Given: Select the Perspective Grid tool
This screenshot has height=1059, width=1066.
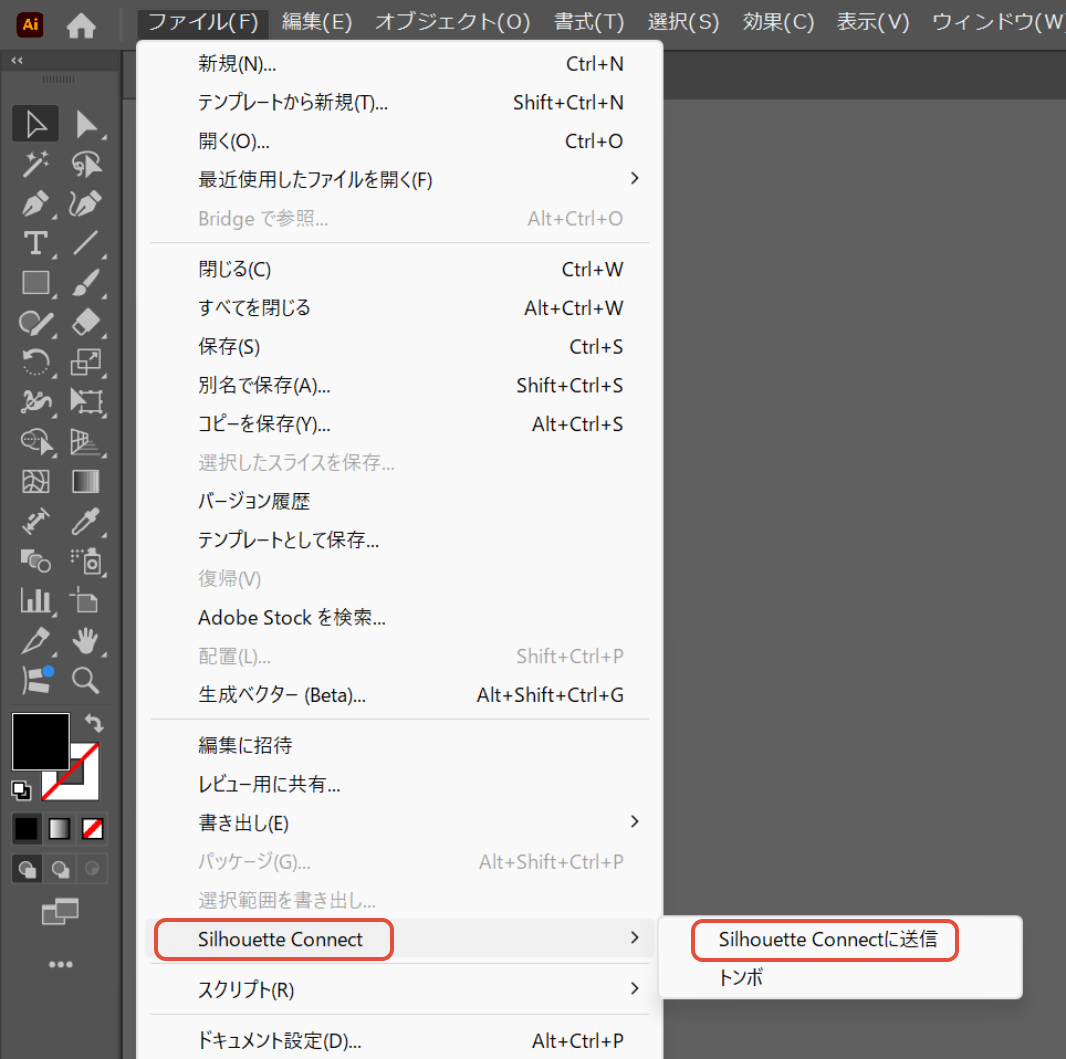Looking at the screenshot, I should click(x=86, y=441).
